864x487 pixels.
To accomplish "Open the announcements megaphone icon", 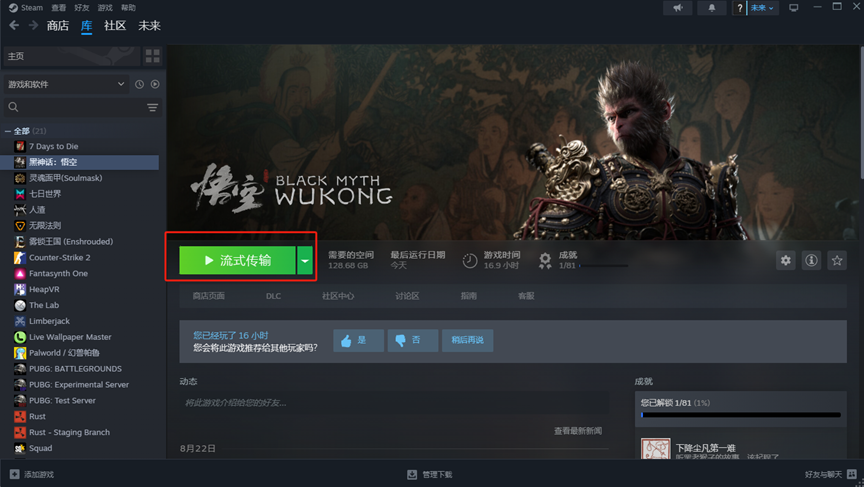I will [x=678, y=8].
